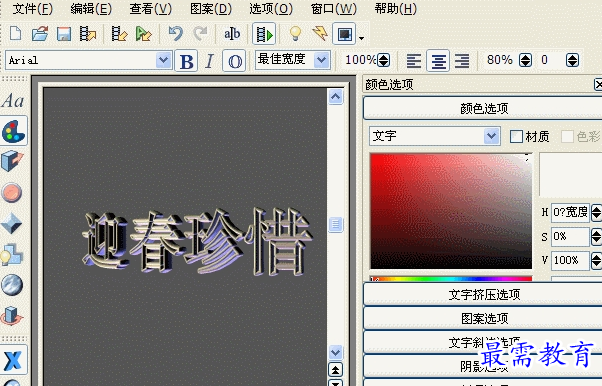
Task: Click the blue X icon in sidebar
Action: click(13, 360)
